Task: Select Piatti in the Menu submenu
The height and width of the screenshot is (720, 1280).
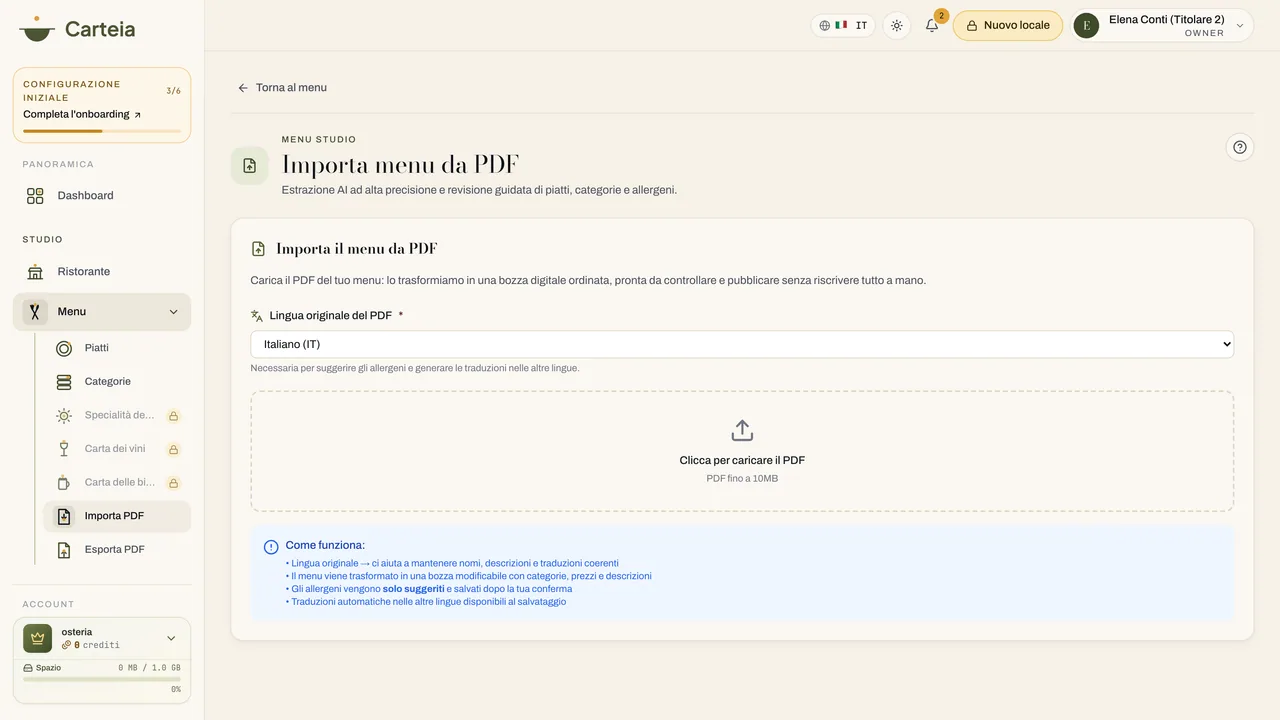Action: pyautogui.click(x=117, y=348)
